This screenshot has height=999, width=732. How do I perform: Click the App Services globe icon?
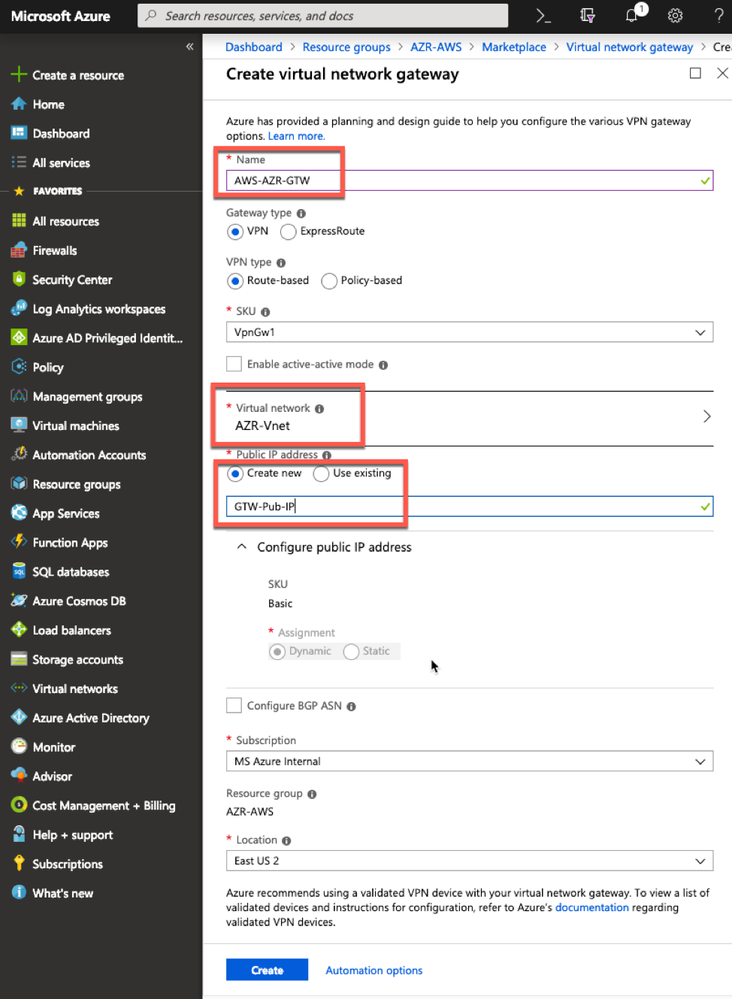19,513
